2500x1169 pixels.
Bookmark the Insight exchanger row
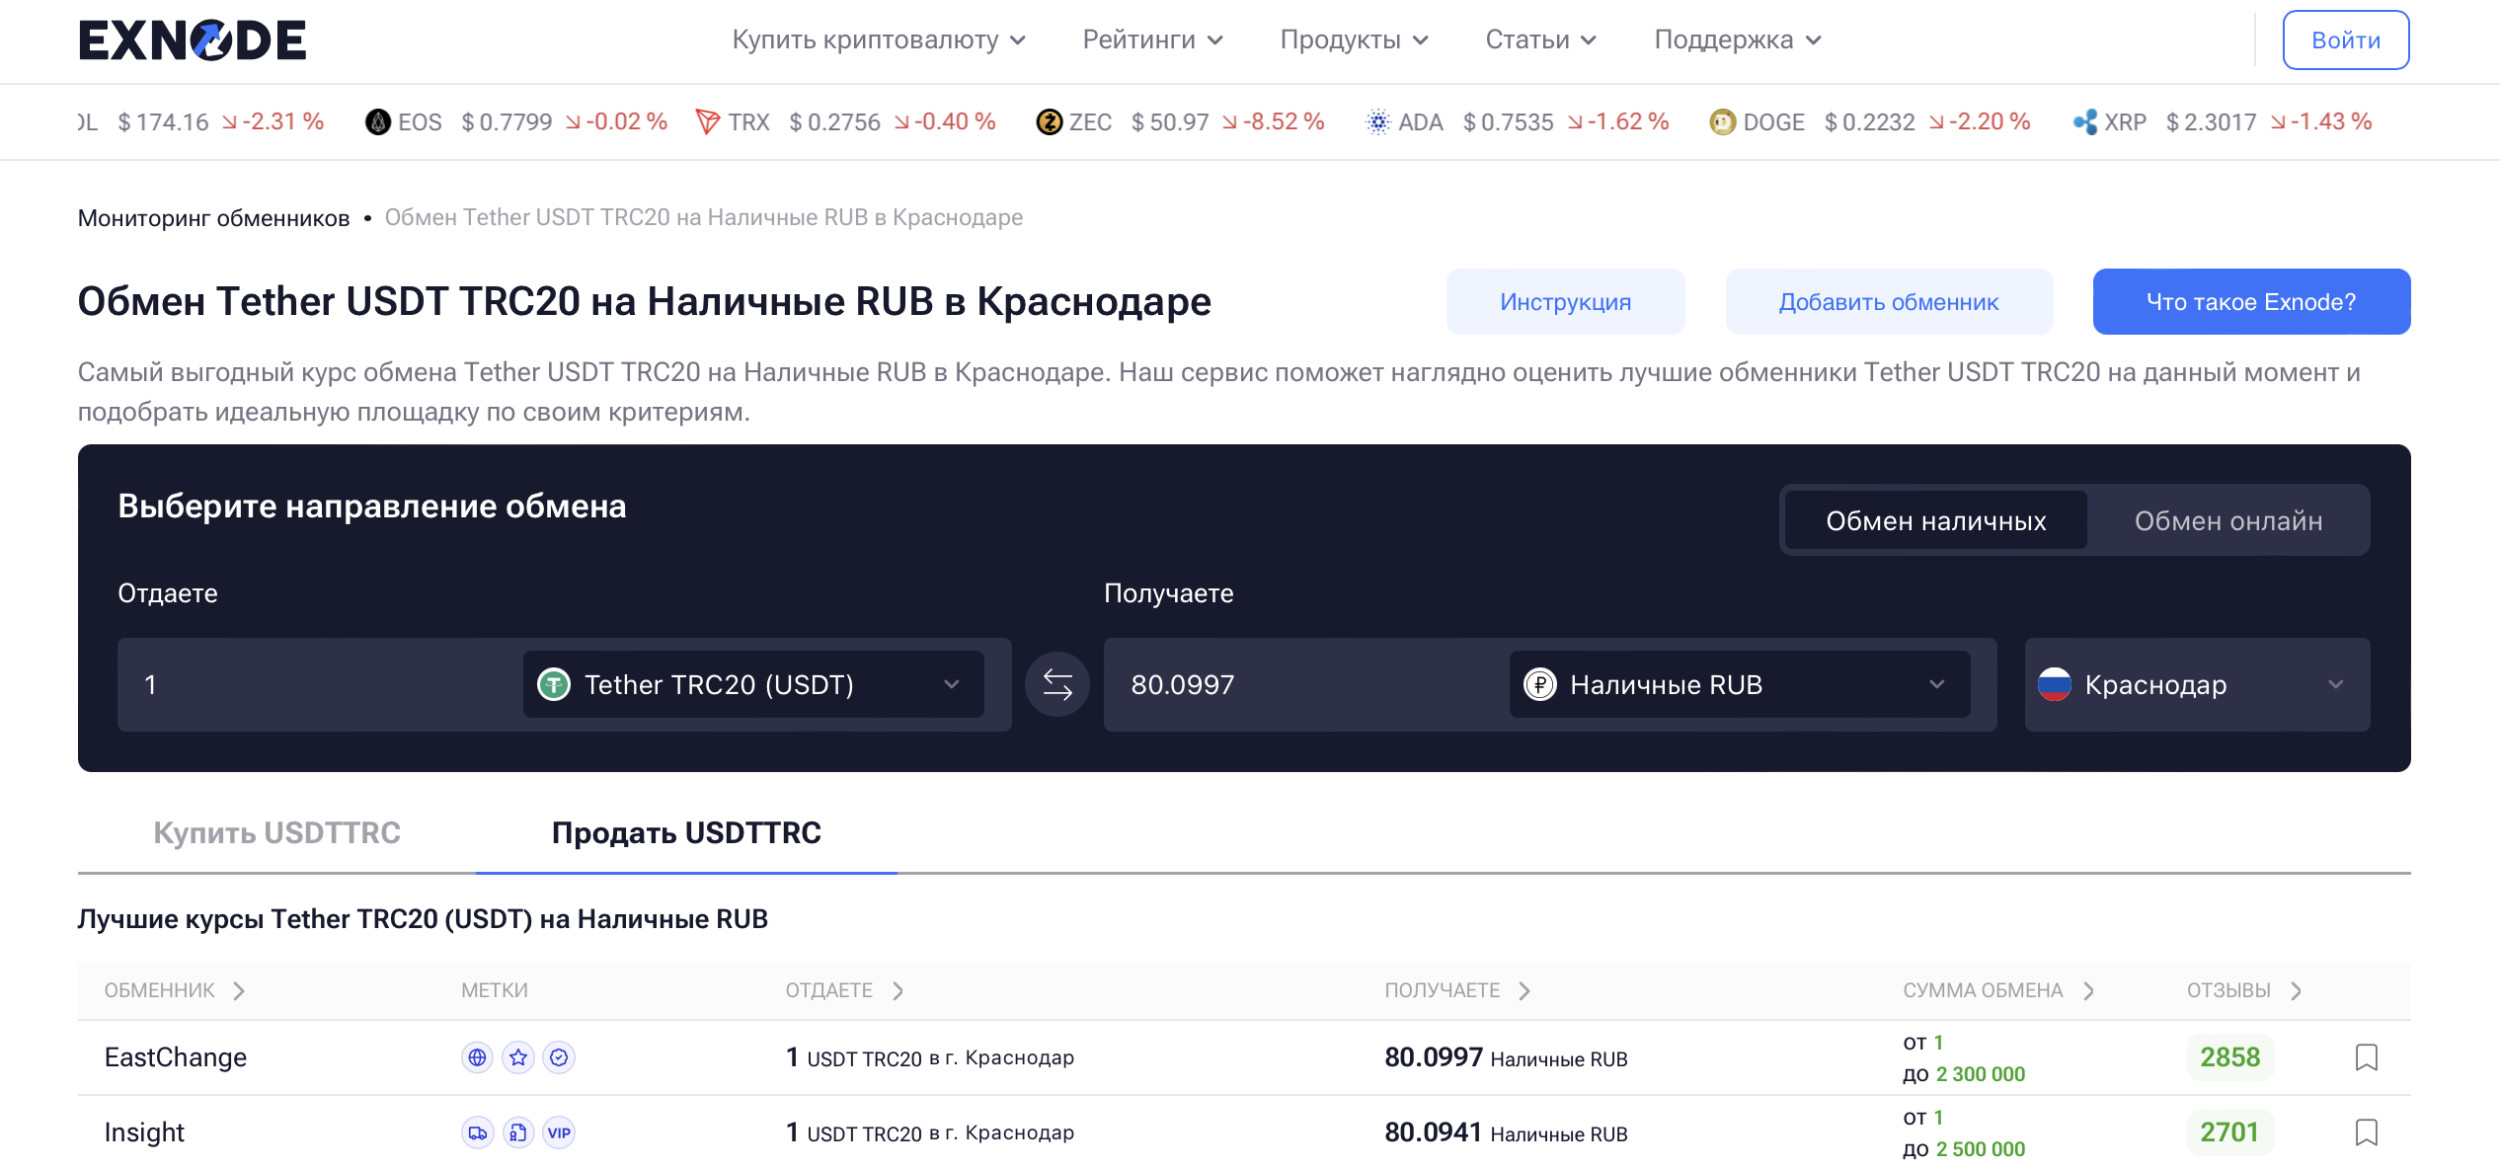click(x=2365, y=1132)
